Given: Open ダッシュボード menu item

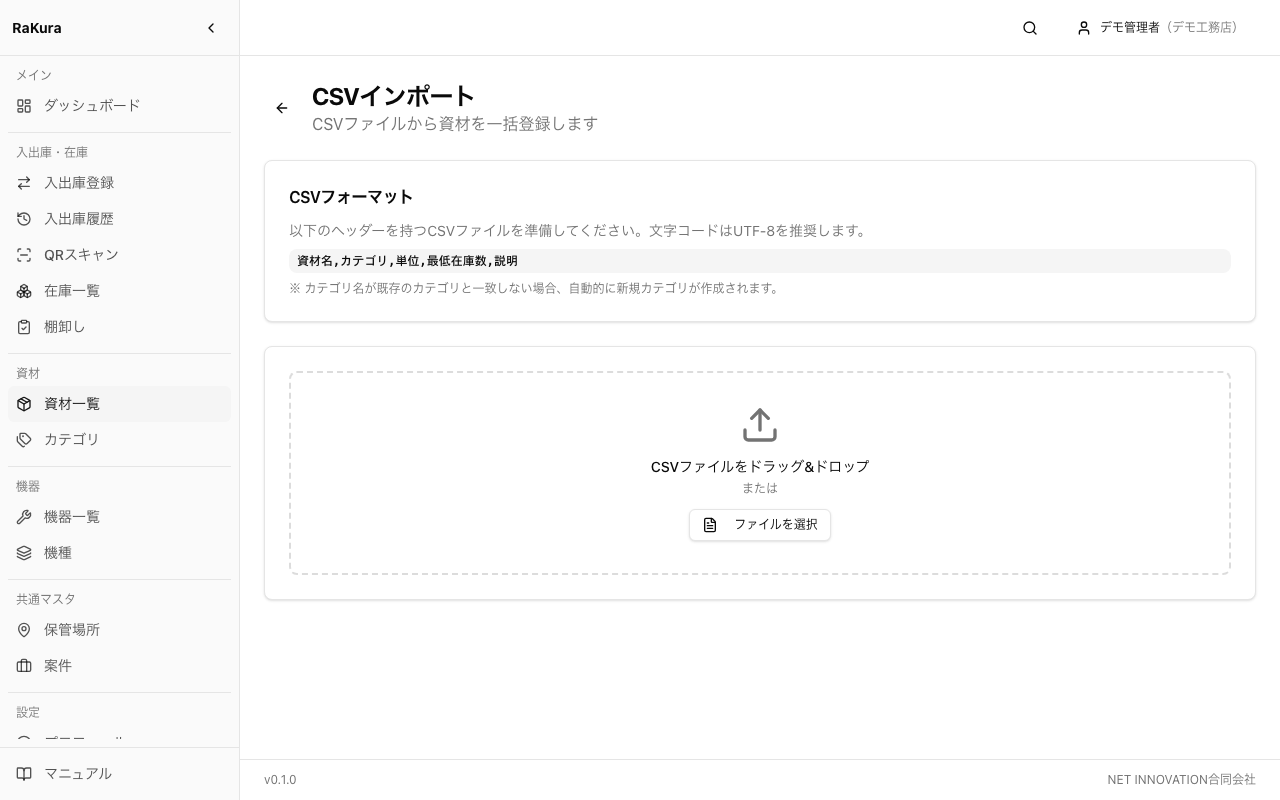Looking at the screenshot, I should point(119,106).
